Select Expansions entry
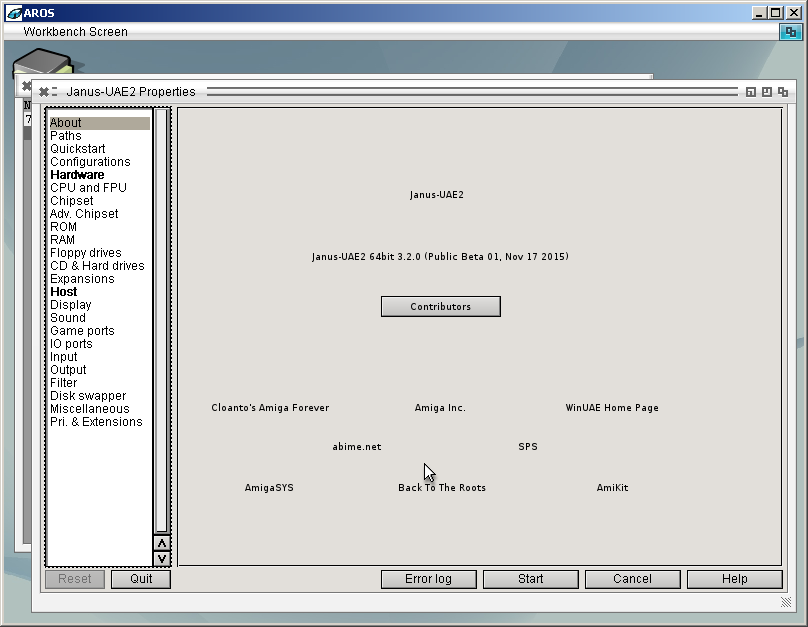Viewport: 808px width, 627px height. coord(99,279)
